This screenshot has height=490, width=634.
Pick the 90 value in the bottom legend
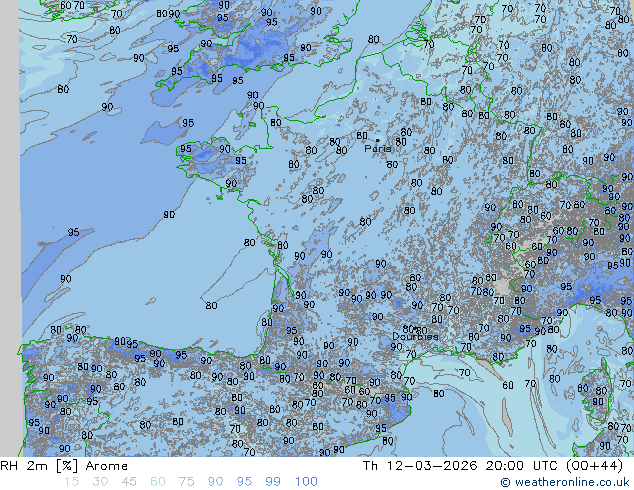216,482
